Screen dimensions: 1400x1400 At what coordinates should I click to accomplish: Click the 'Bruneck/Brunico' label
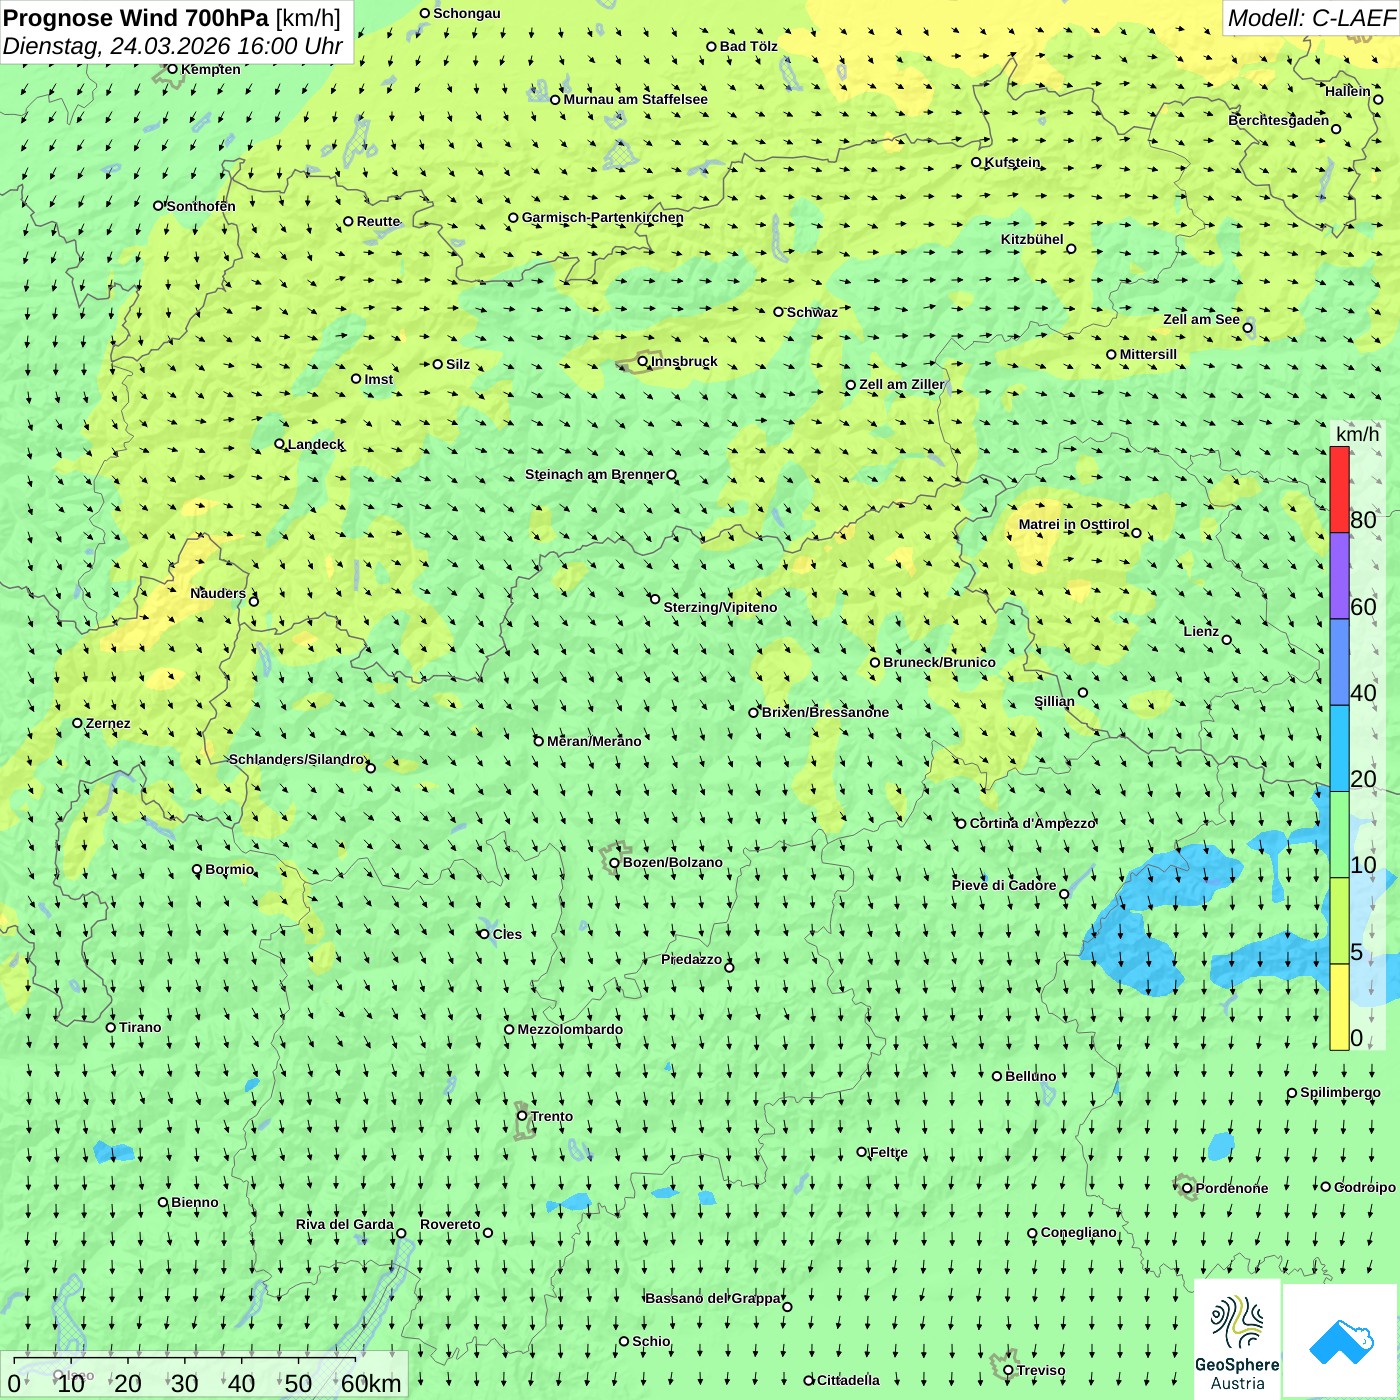[939, 663]
